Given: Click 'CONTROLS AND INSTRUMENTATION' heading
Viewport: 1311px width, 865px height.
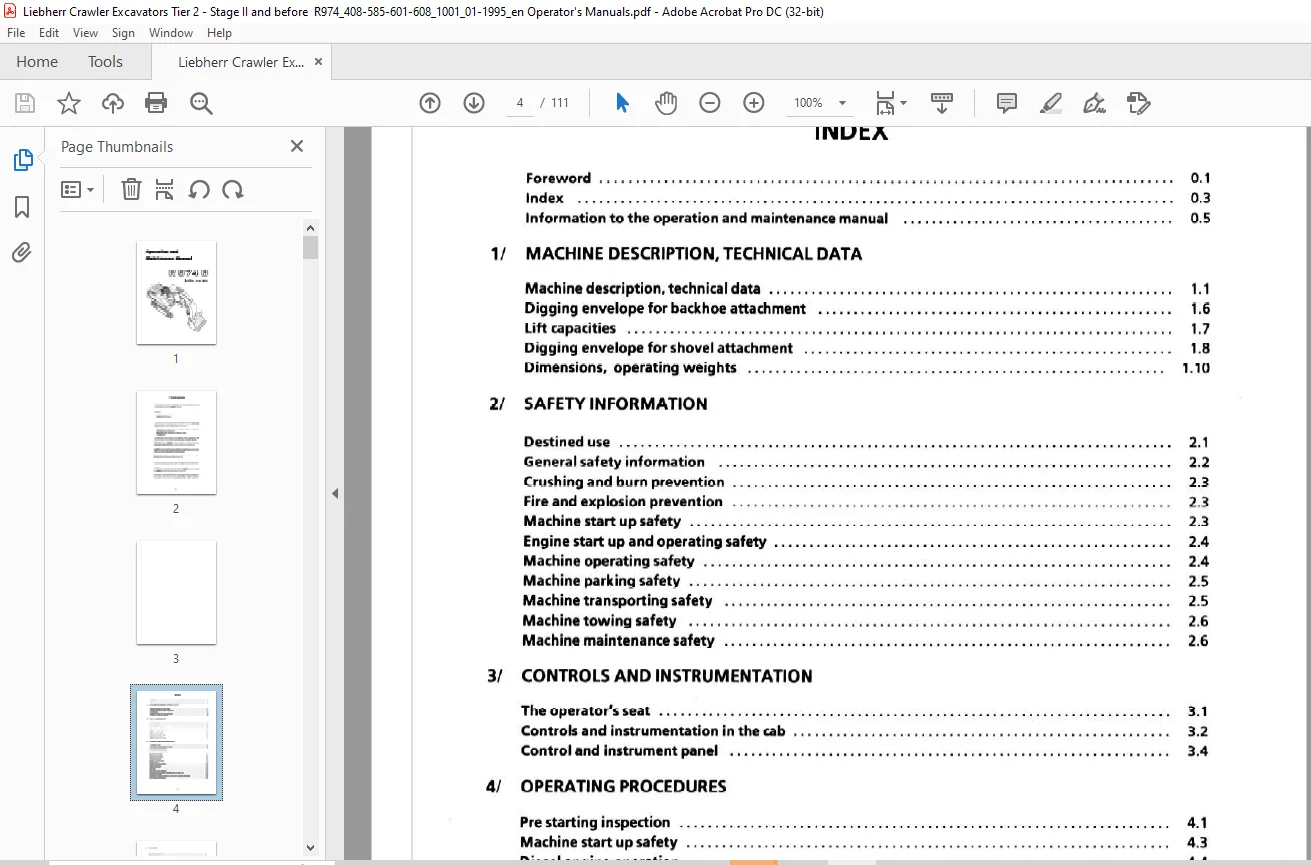Looking at the screenshot, I should pyautogui.click(x=666, y=676).
